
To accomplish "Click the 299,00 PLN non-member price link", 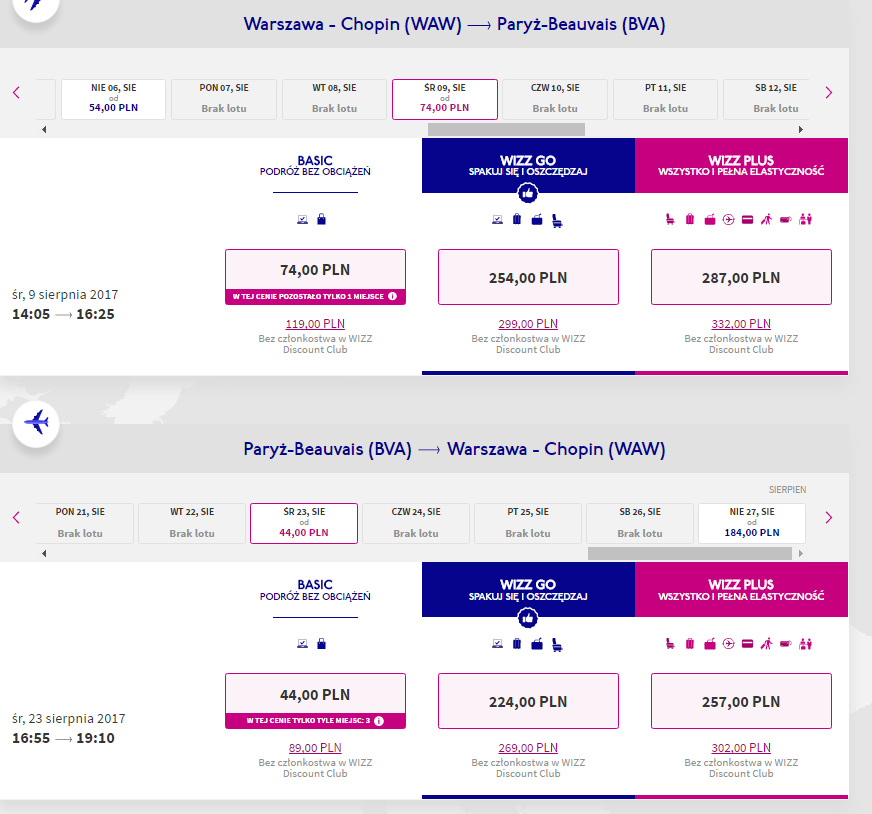I will click(528, 324).
